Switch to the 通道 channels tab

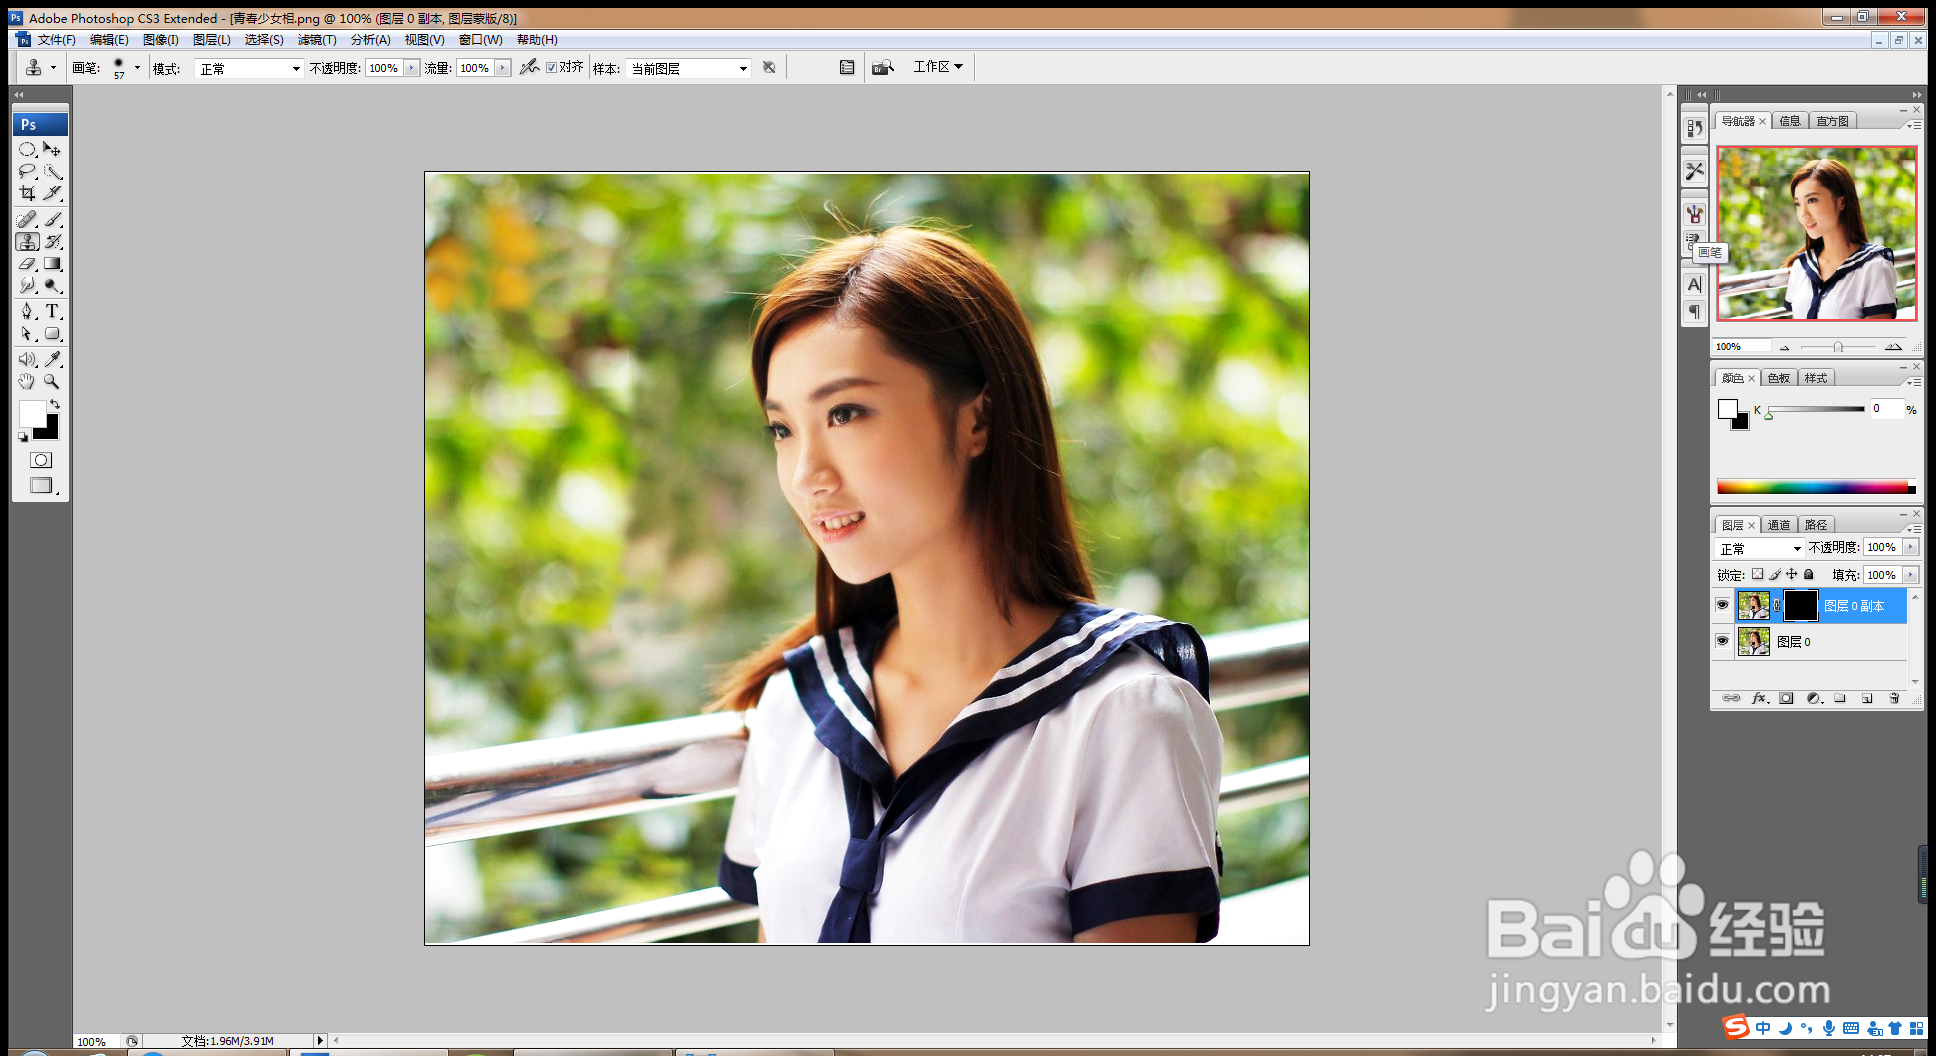[1779, 525]
